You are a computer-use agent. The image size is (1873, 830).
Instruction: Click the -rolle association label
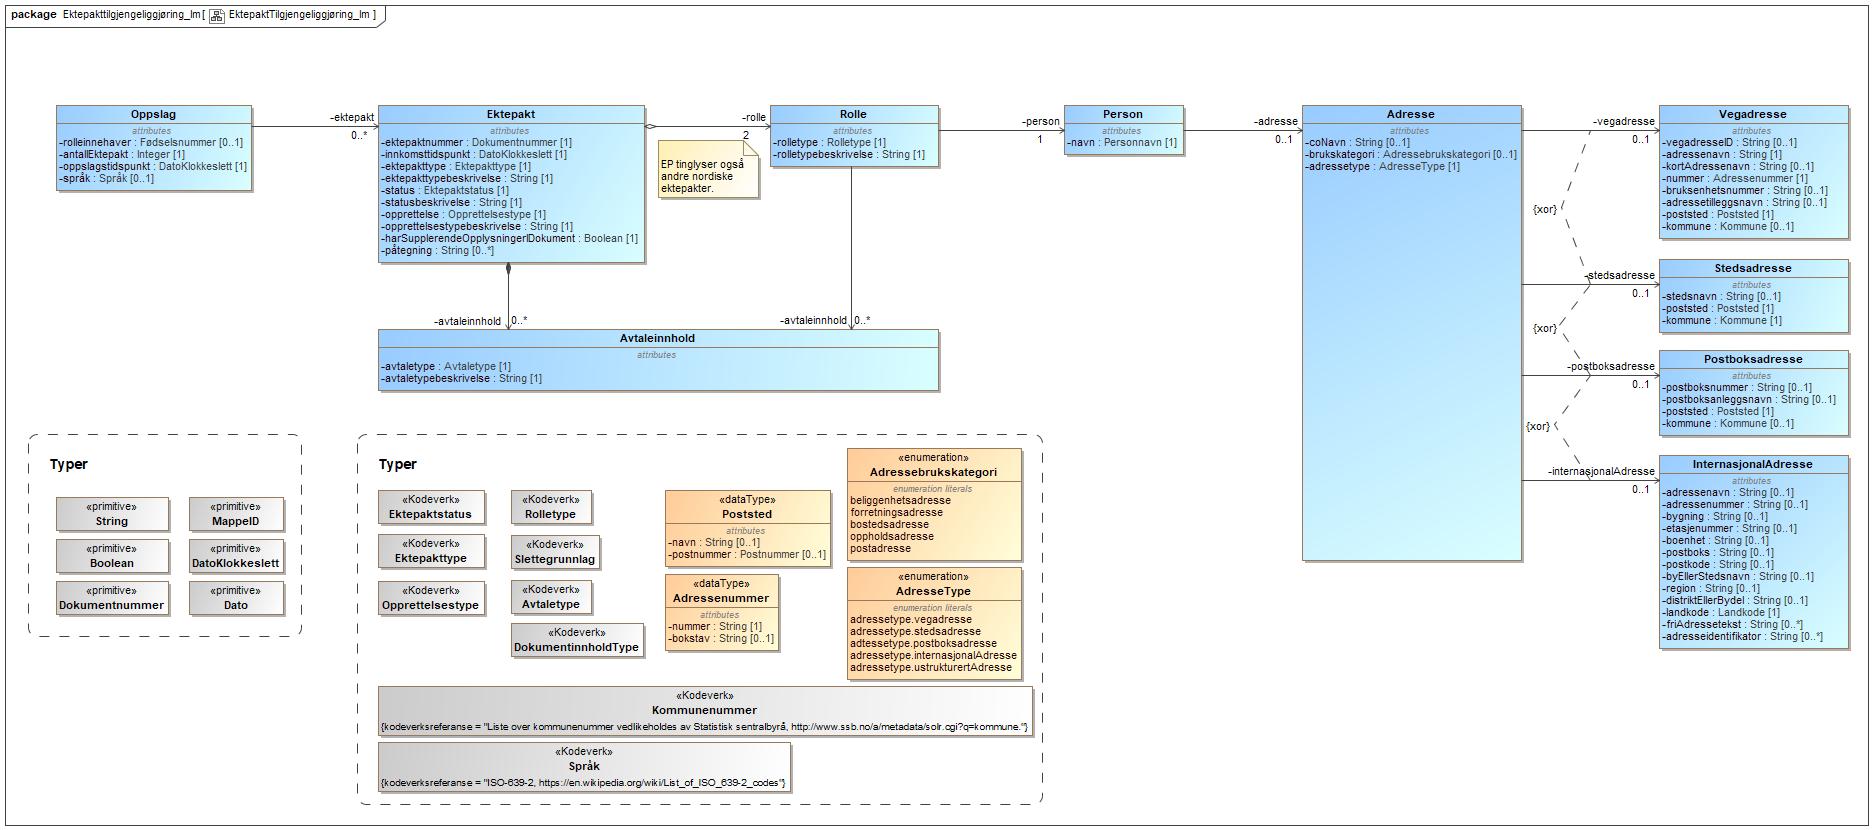tap(754, 117)
